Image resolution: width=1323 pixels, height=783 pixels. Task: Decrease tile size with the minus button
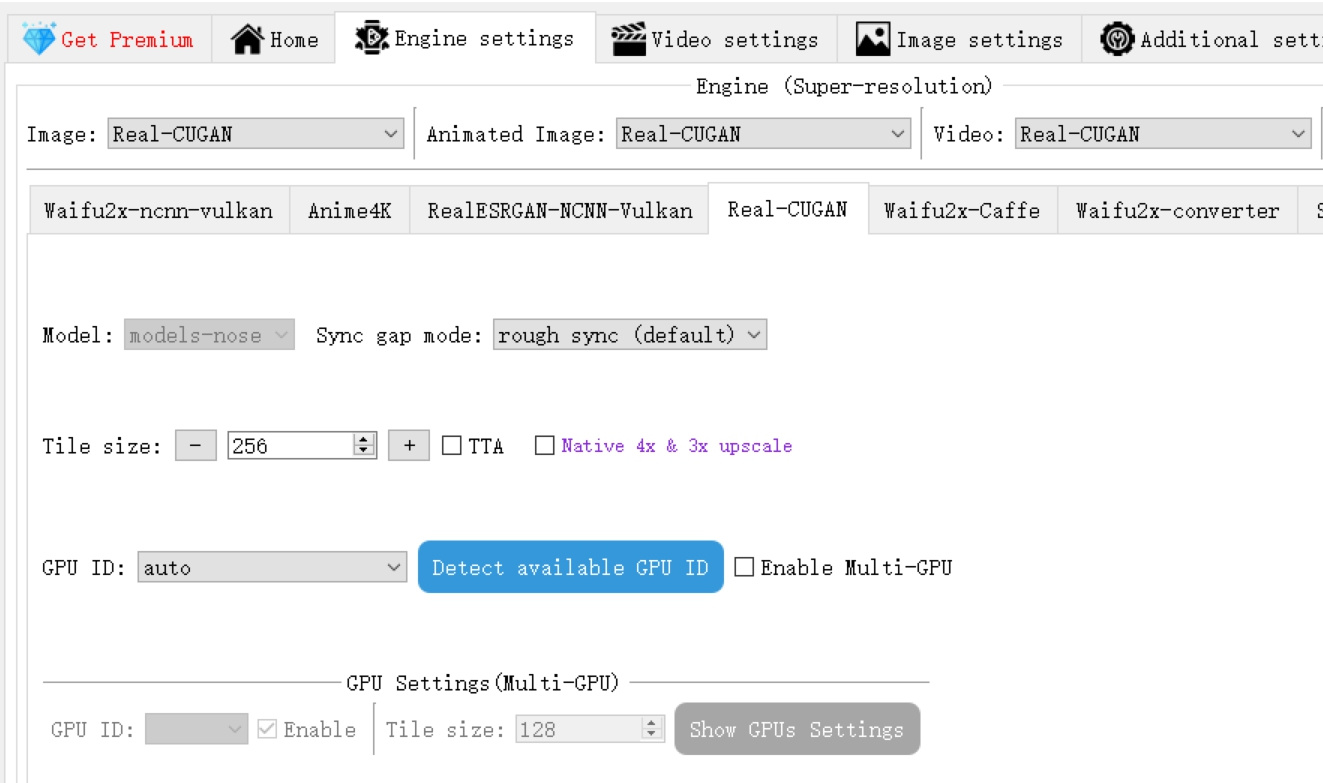click(196, 446)
